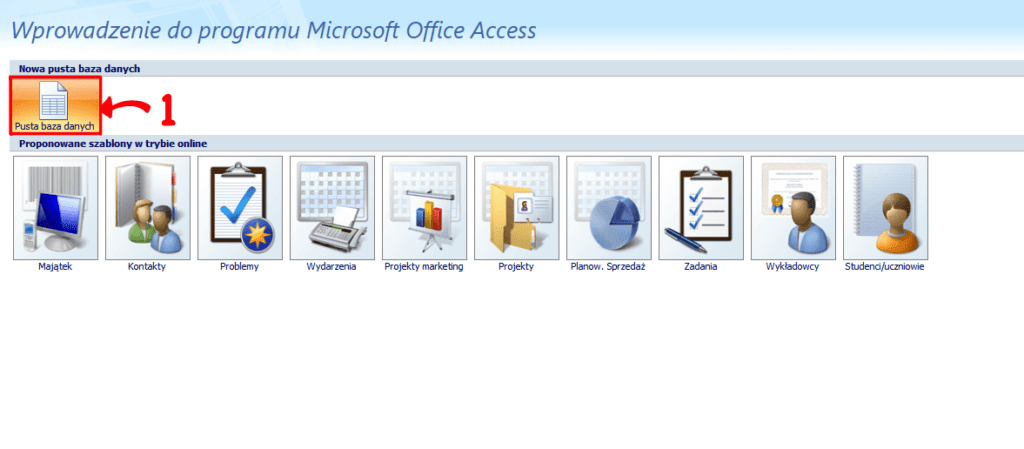Click the Wydarzenia label text
Viewport: 1024px width, 449px height.
tap(332, 267)
